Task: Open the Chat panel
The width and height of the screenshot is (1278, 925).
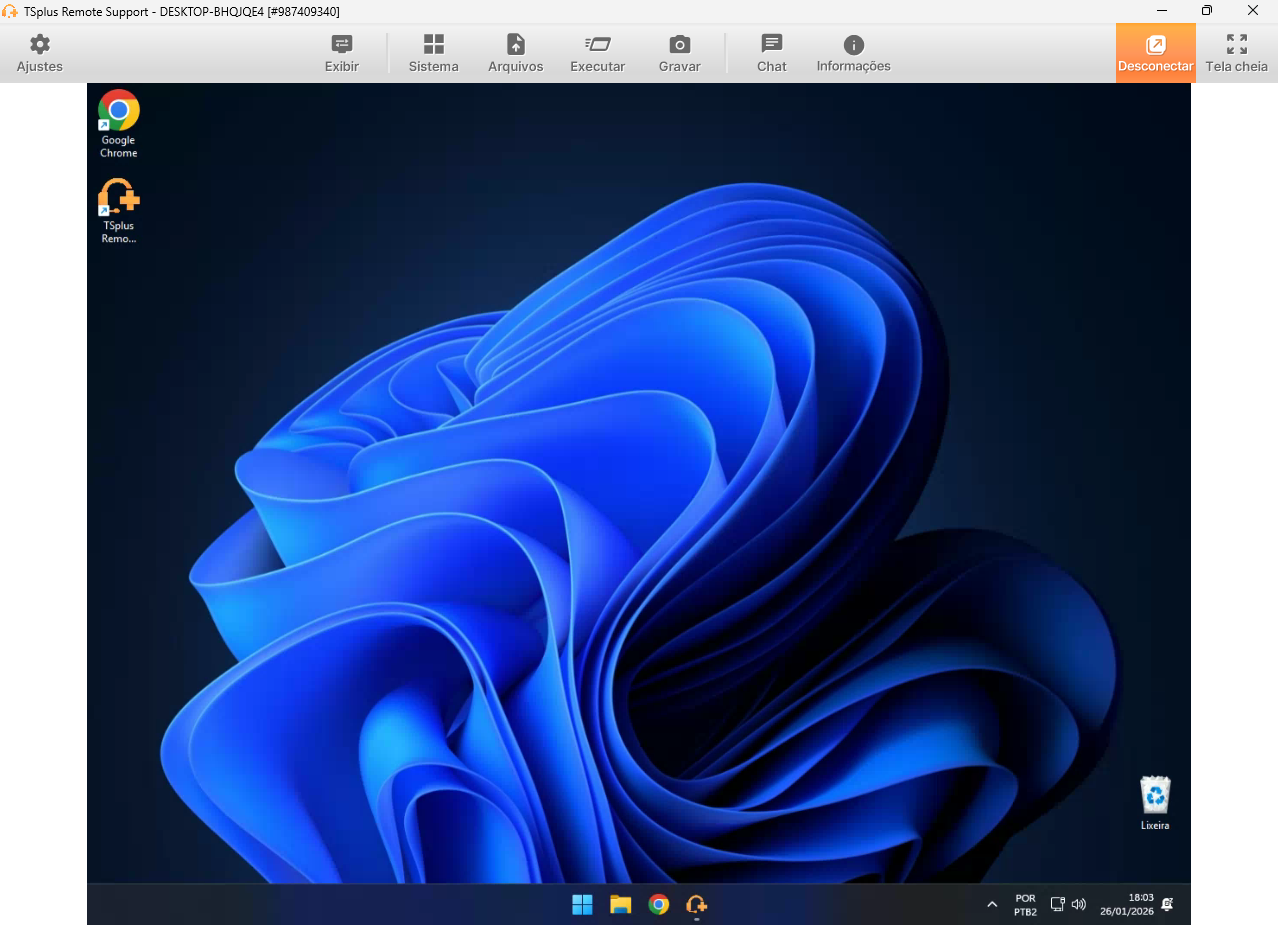Action: (771, 54)
